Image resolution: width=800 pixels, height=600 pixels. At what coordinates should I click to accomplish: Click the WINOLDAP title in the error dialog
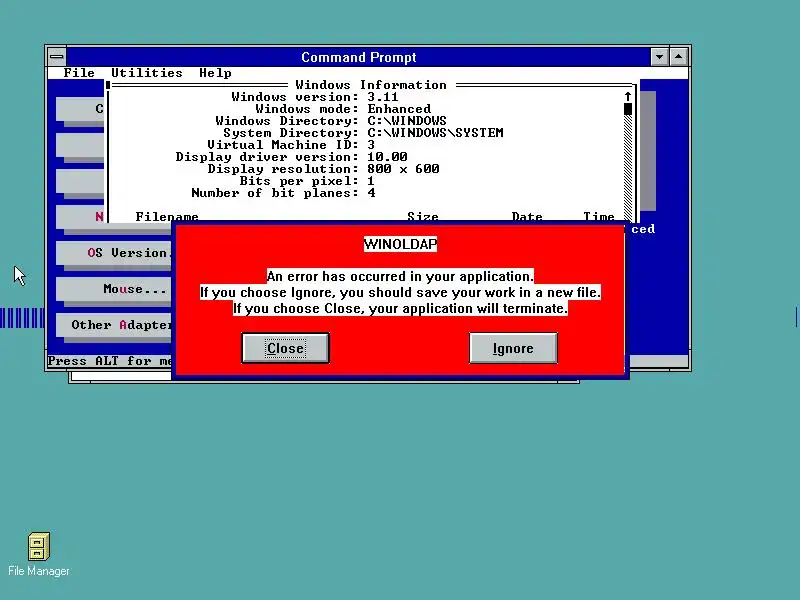pos(401,244)
